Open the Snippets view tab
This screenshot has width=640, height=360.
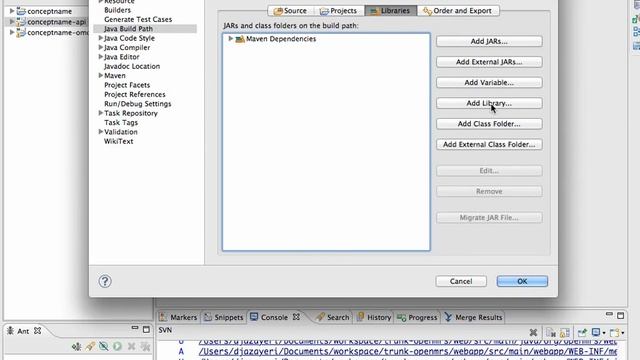[224, 317]
